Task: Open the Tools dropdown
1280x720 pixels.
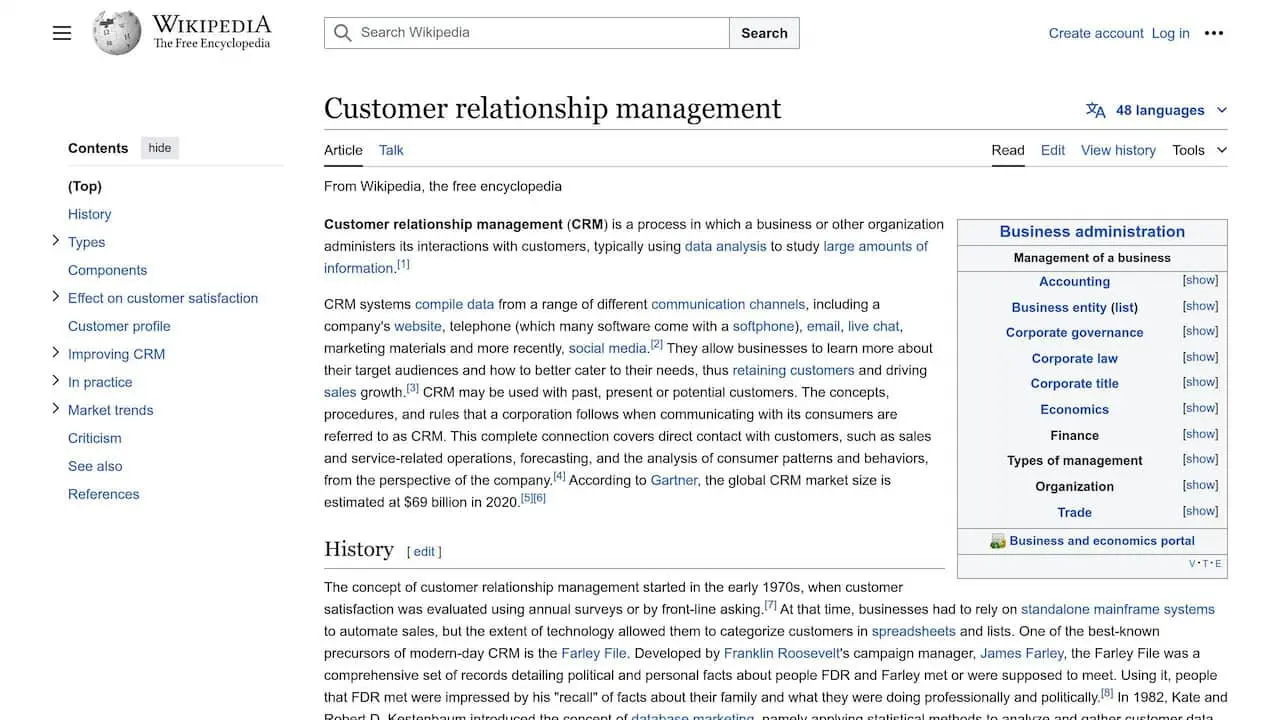Action: pyautogui.click(x=1197, y=150)
